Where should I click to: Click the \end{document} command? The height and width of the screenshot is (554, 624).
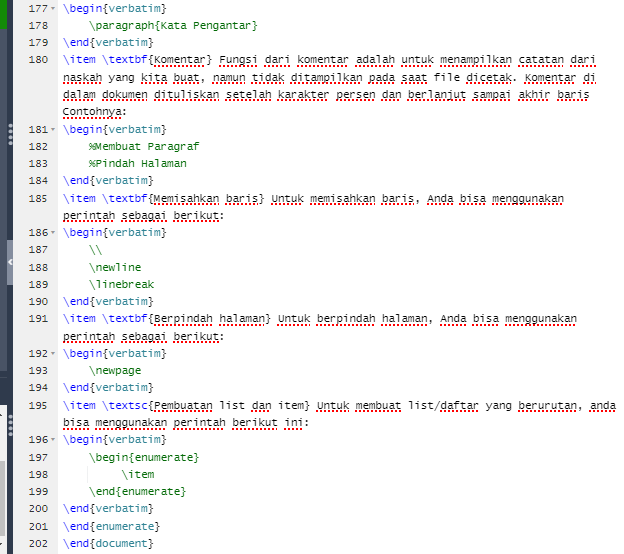pos(108,544)
